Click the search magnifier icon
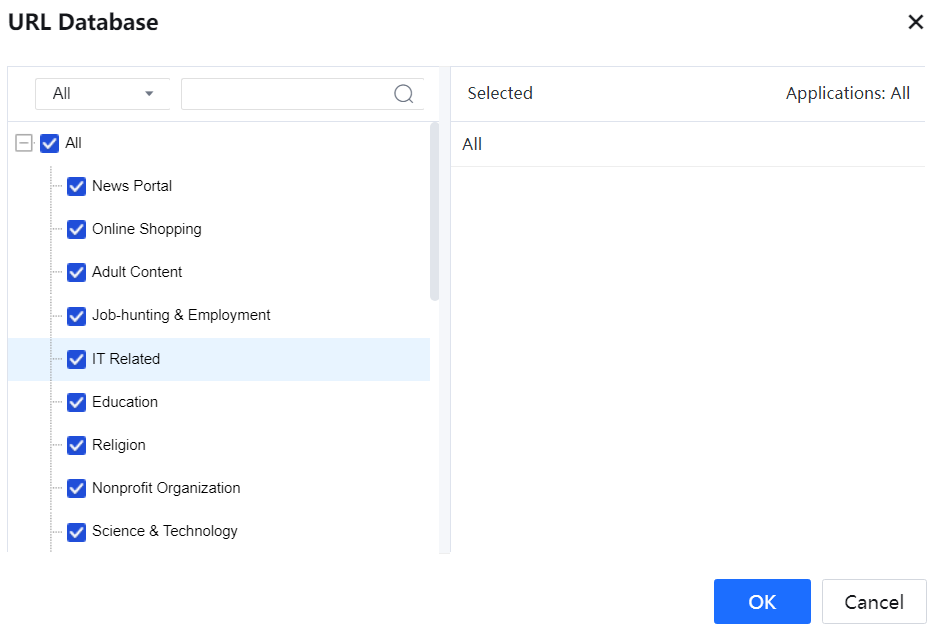 404,94
